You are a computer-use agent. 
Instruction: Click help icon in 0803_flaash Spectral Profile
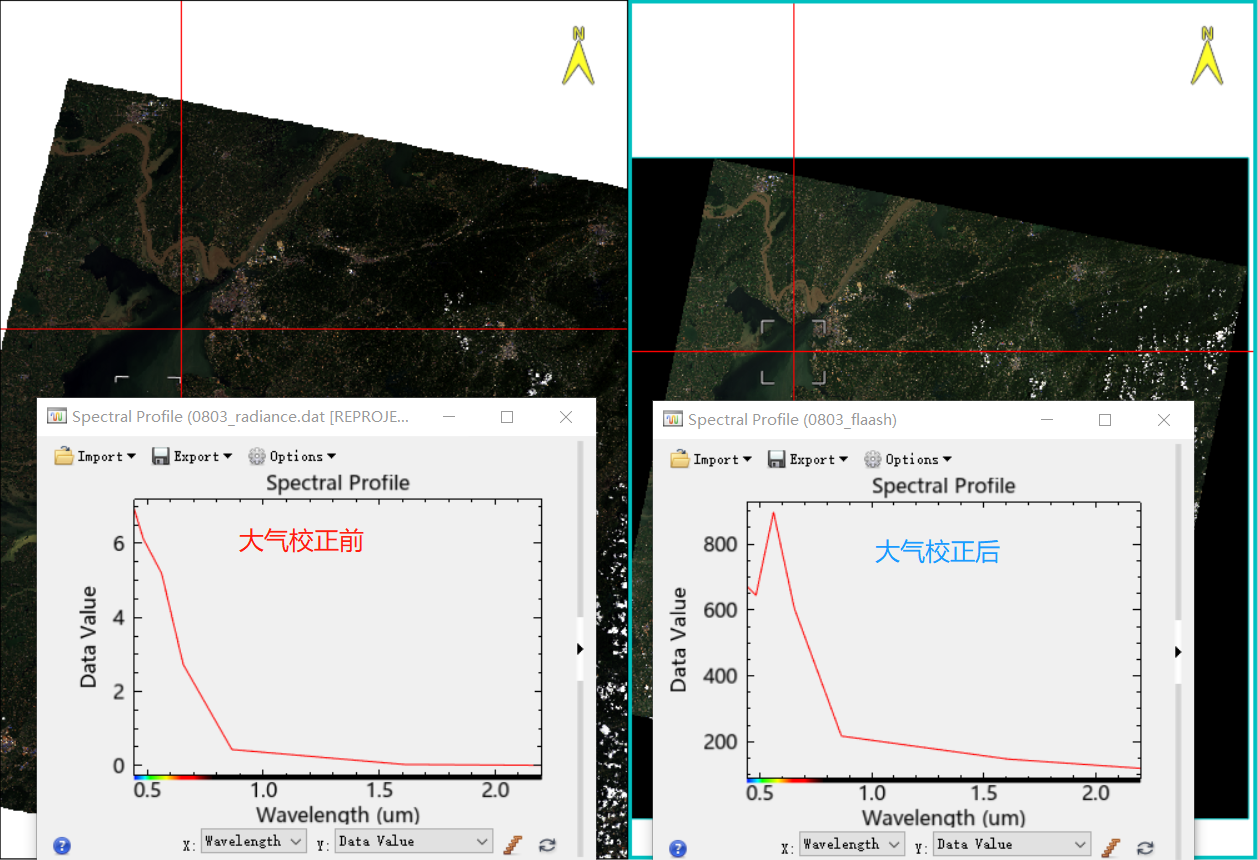tap(678, 849)
